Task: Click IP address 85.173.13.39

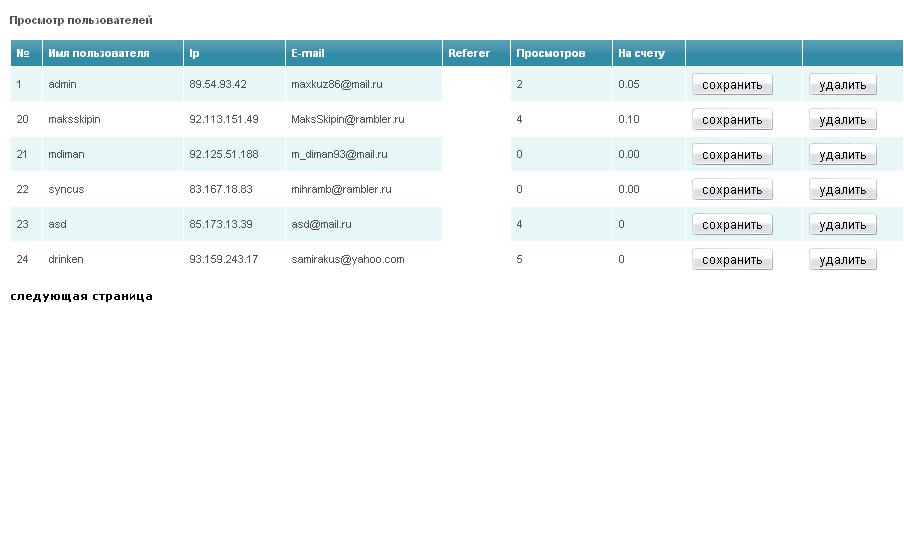Action: [x=221, y=224]
